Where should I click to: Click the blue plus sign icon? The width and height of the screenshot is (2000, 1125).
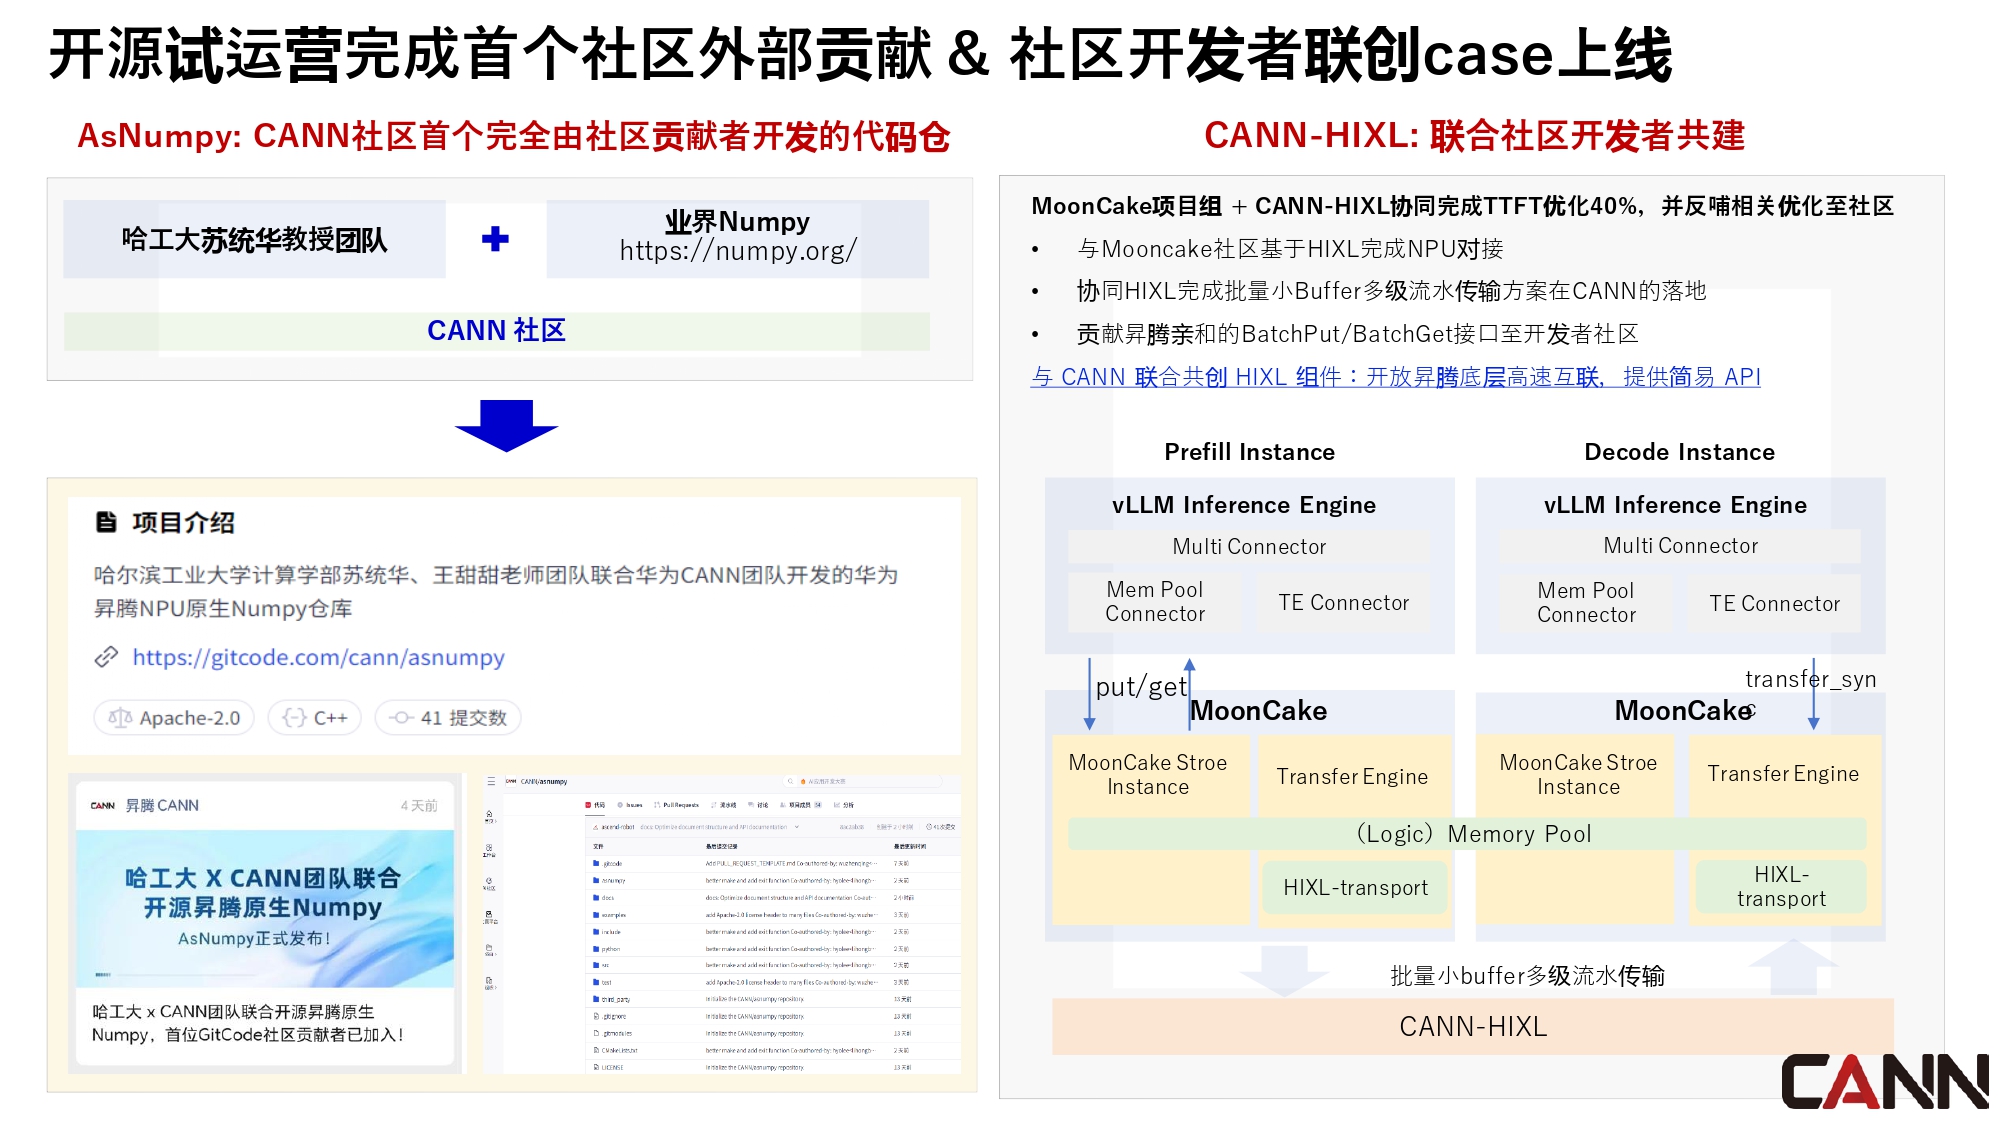click(495, 239)
